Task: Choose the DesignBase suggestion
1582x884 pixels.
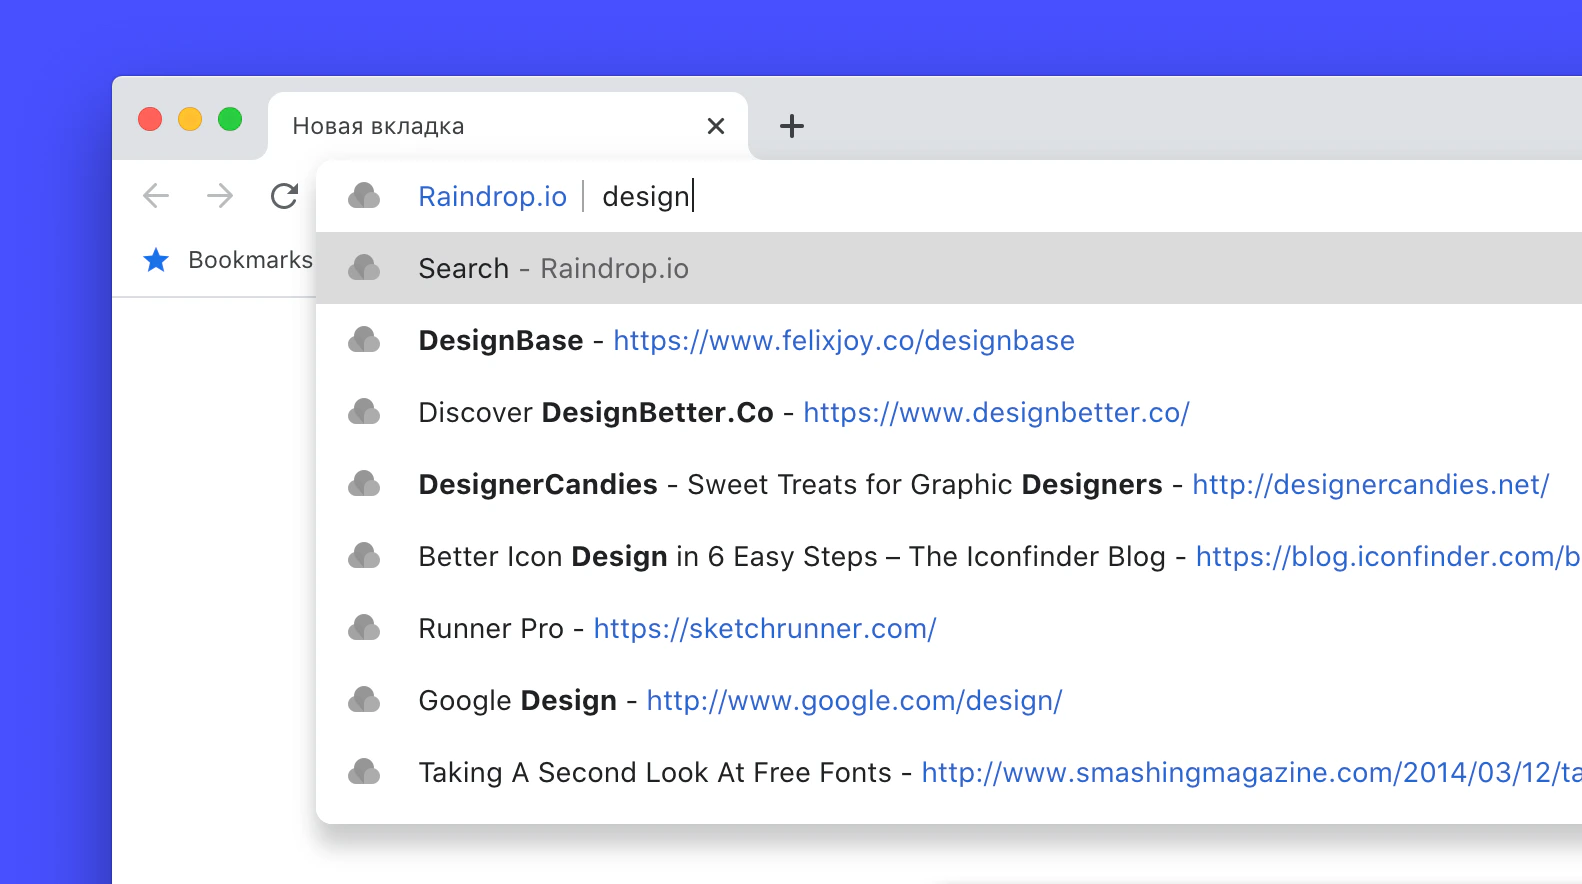Action: click(949, 340)
